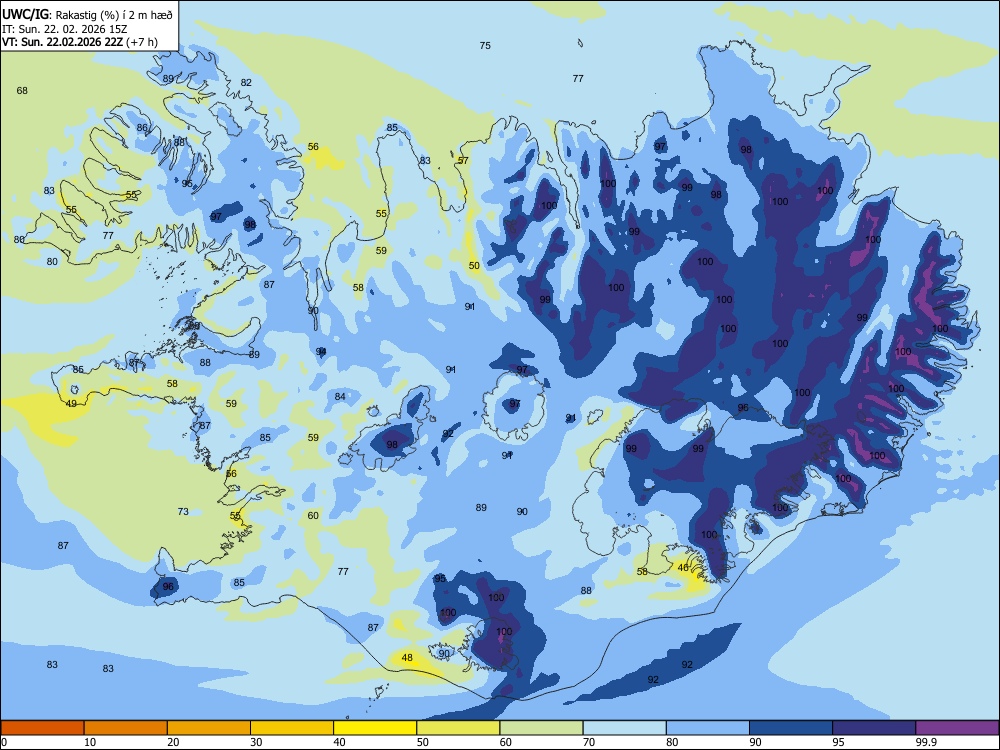The width and height of the screenshot is (1000, 750).
Task: Click the 'VT: Sun. 22.02.2026 22Z (+7 h)' line
Action: click(80, 42)
